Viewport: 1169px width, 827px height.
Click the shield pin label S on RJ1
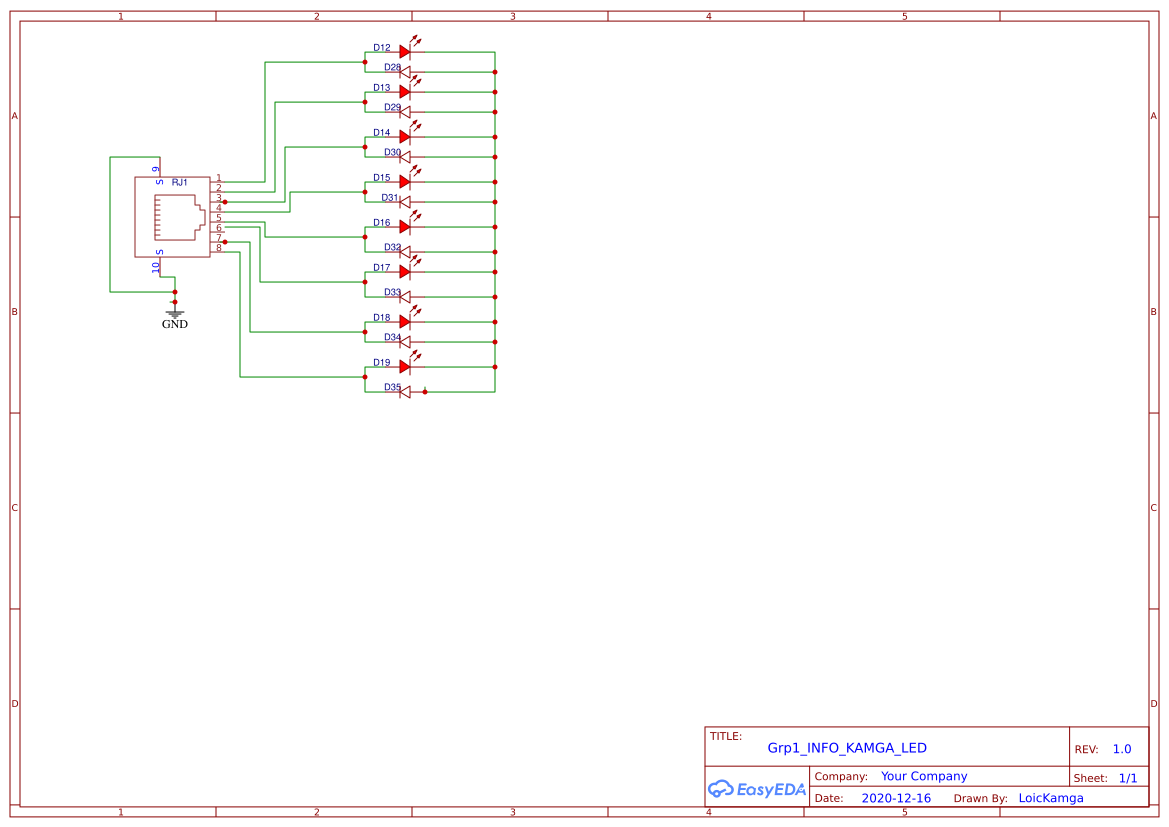point(158,182)
